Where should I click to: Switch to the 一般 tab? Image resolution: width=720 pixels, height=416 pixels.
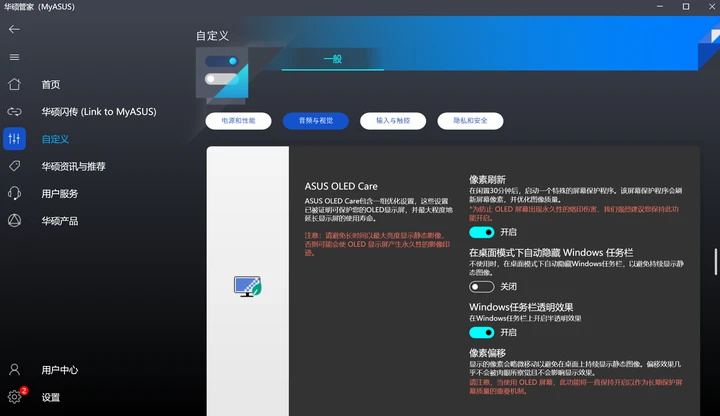[333, 59]
